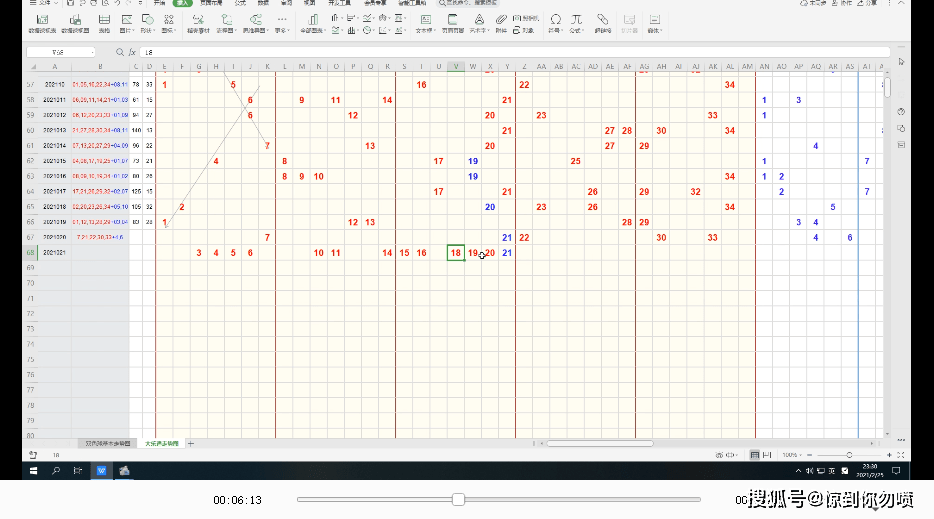The image size is (934, 519).
Task: Select row 68 header
Action: 30,253
